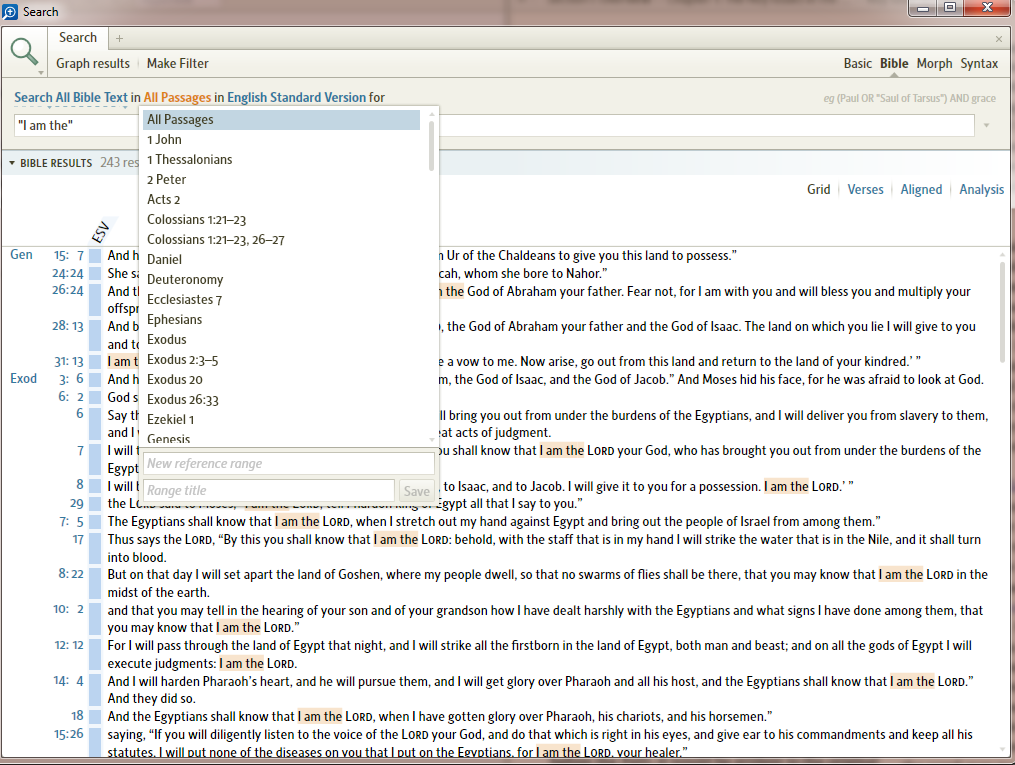1015x765 pixels.
Task: Add a new tab with plus icon
Action: (x=120, y=38)
